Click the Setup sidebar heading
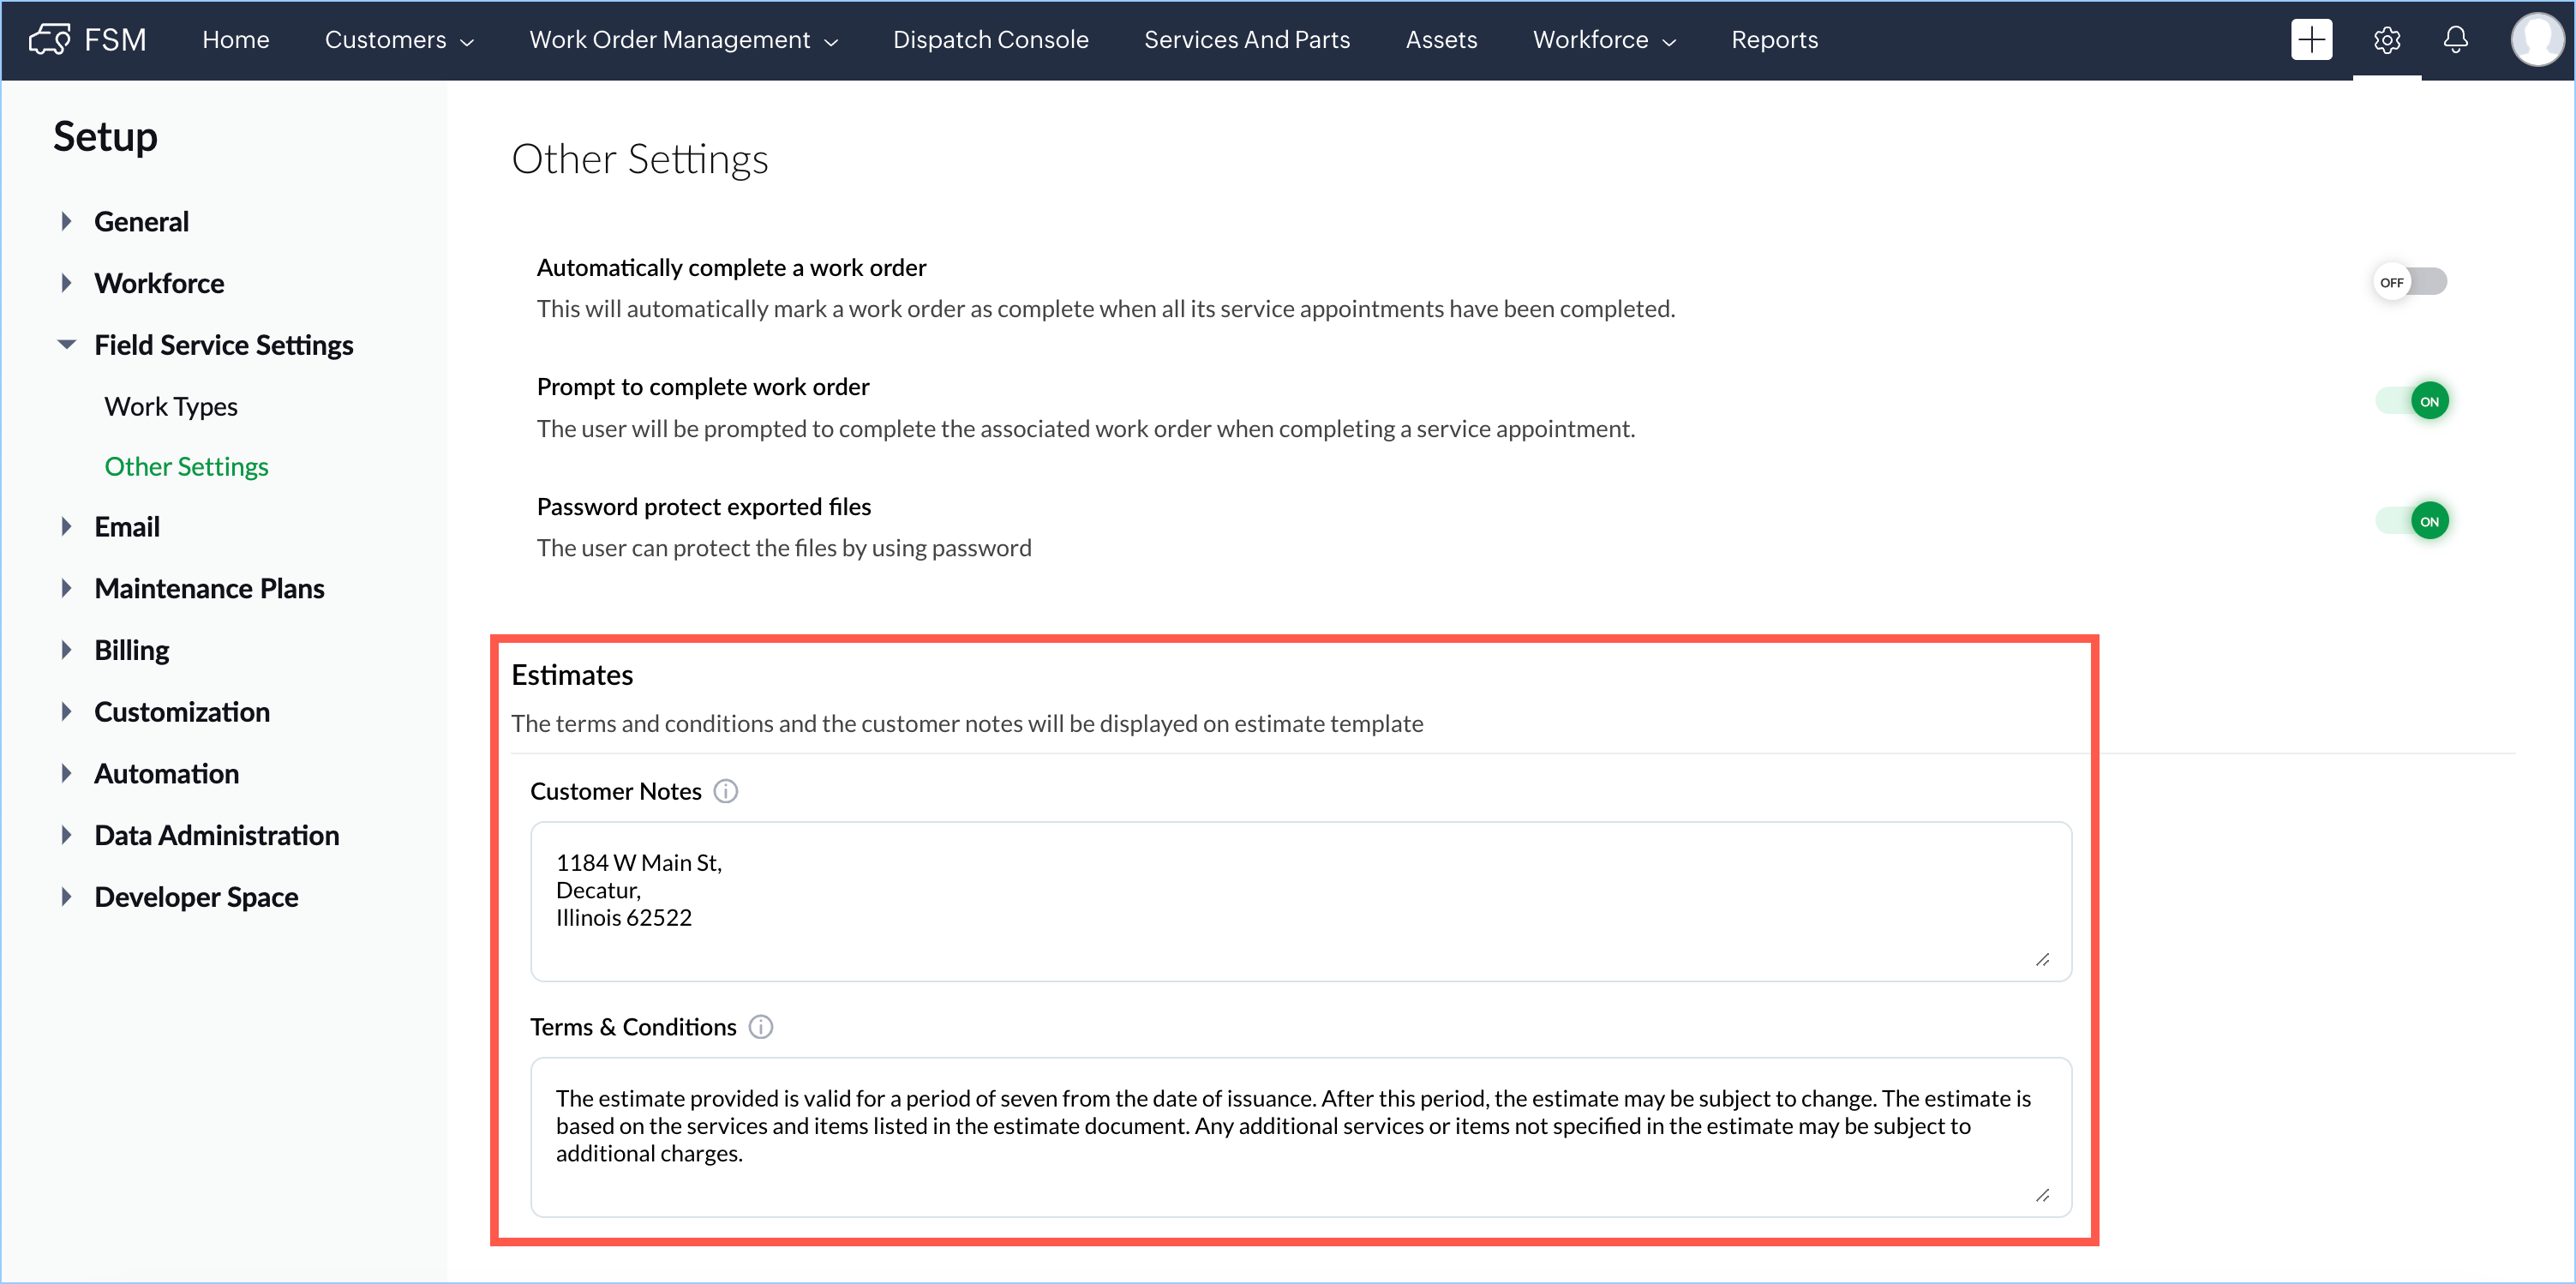The image size is (2576, 1284). click(x=105, y=137)
